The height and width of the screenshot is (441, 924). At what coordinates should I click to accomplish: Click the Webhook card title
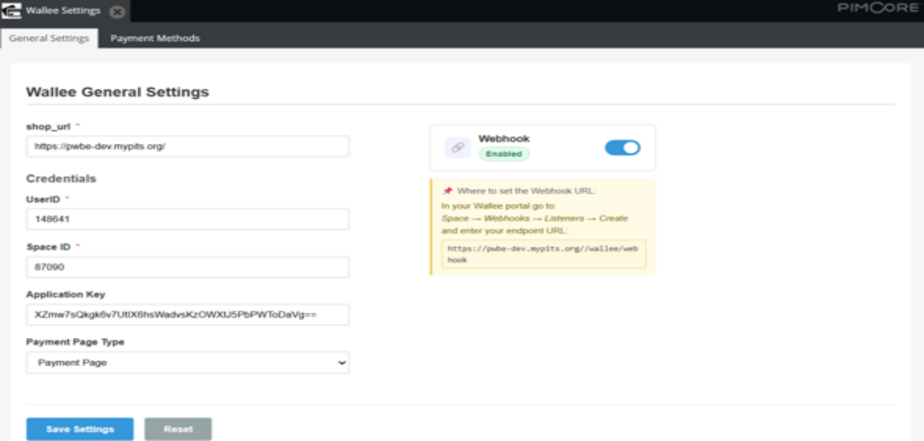[504, 139]
